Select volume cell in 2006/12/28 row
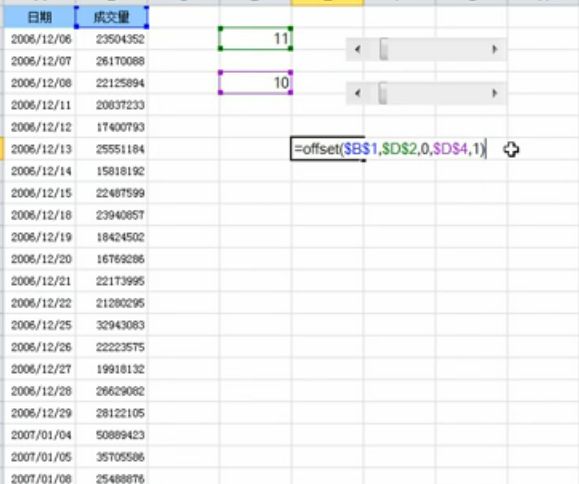Image resolution: width=579 pixels, height=484 pixels. tap(112, 391)
